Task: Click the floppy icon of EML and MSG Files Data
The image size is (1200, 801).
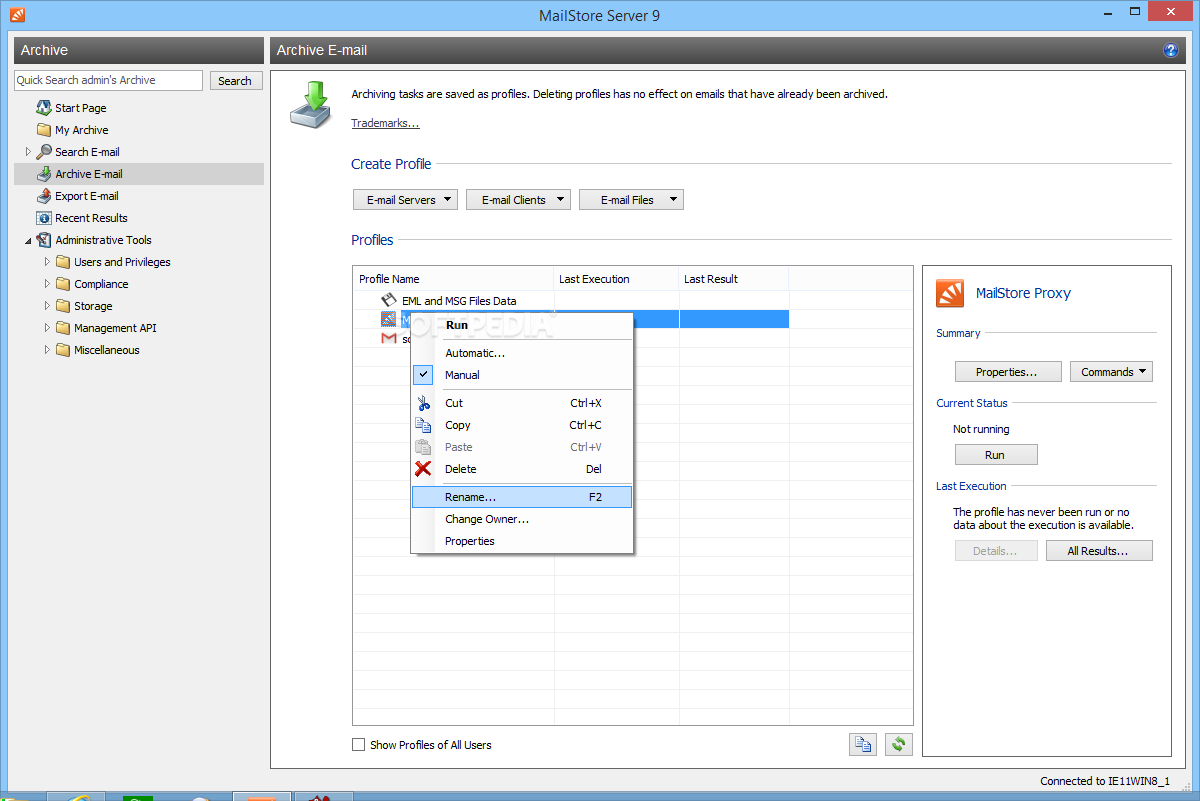Action: point(389,300)
